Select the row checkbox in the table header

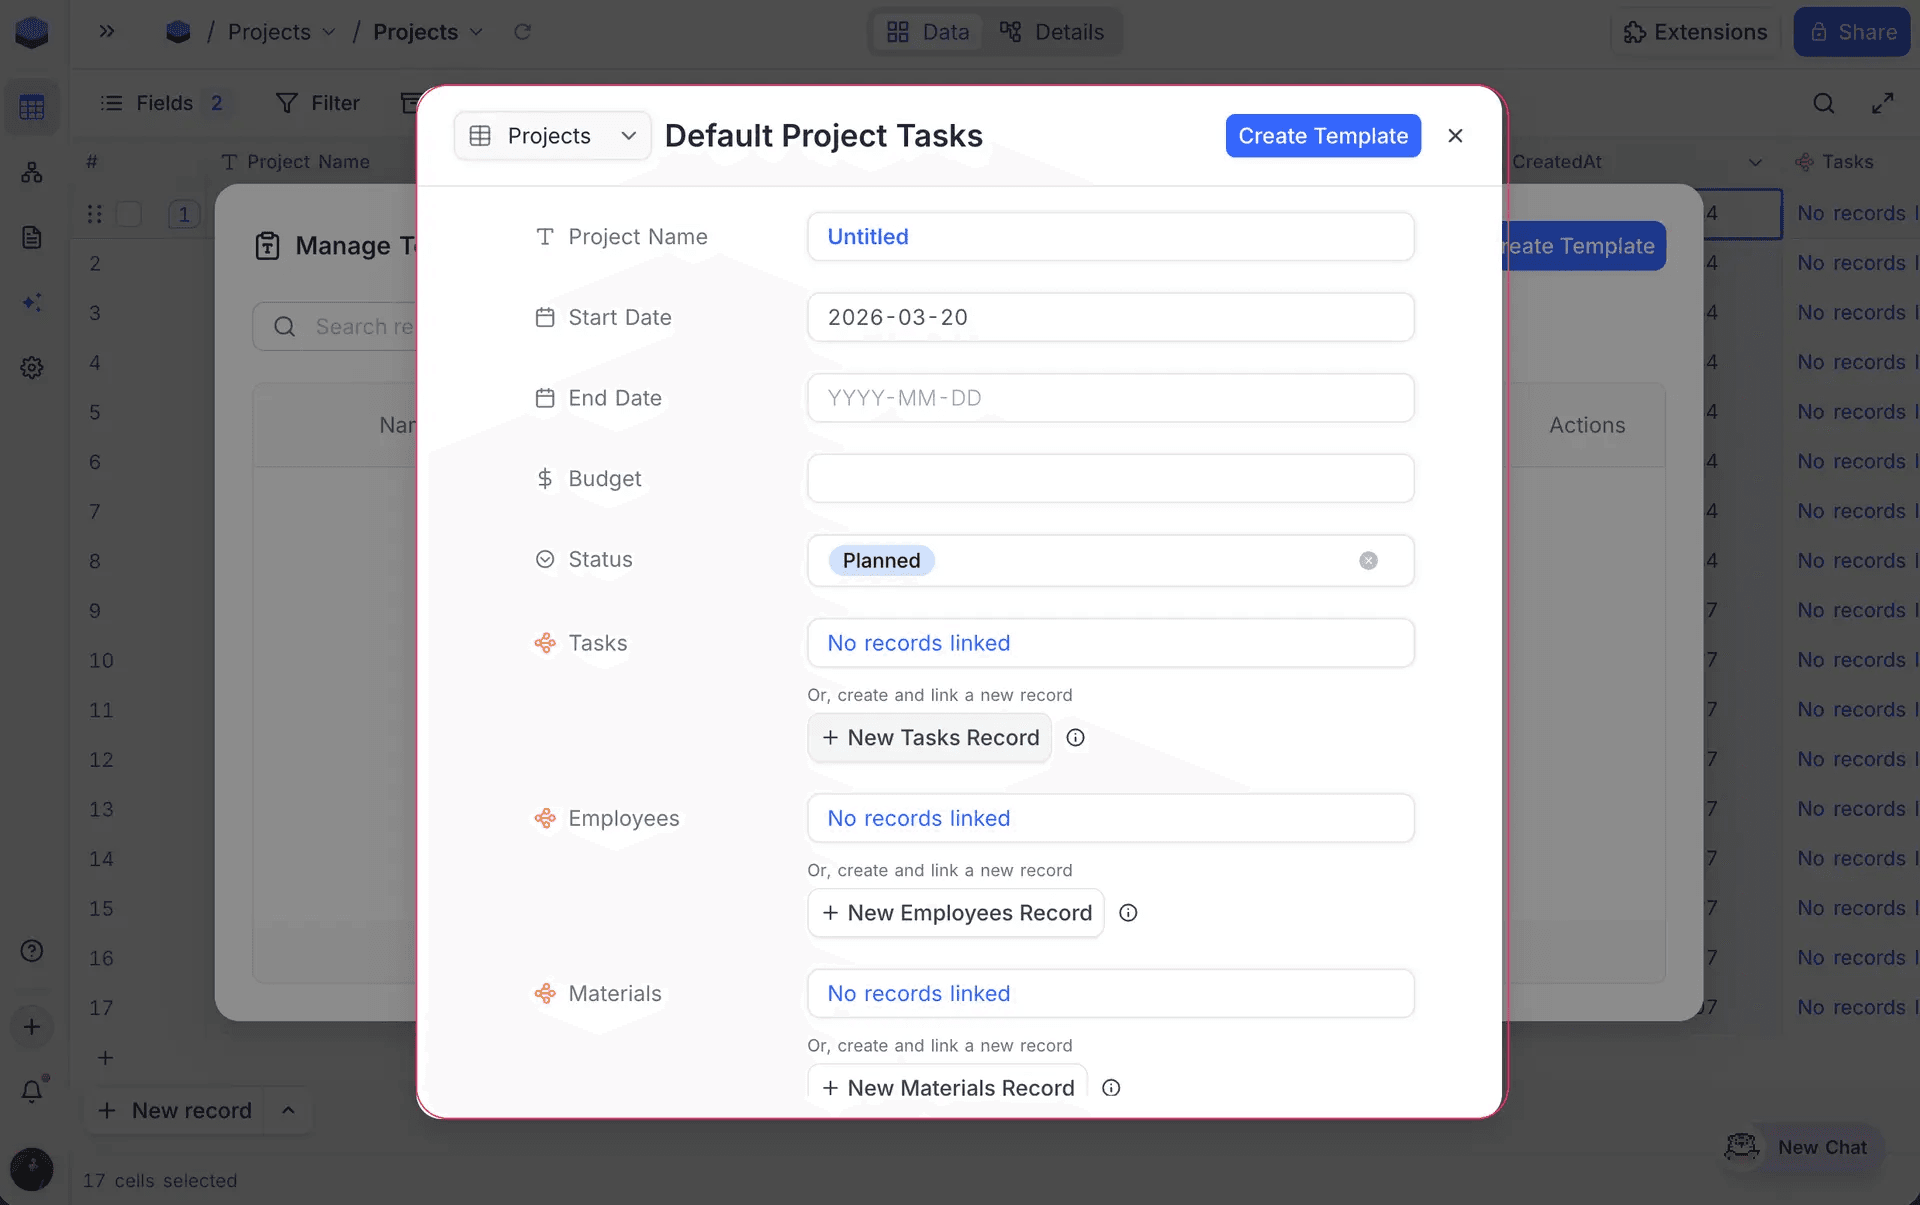pyautogui.click(x=130, y=213)
